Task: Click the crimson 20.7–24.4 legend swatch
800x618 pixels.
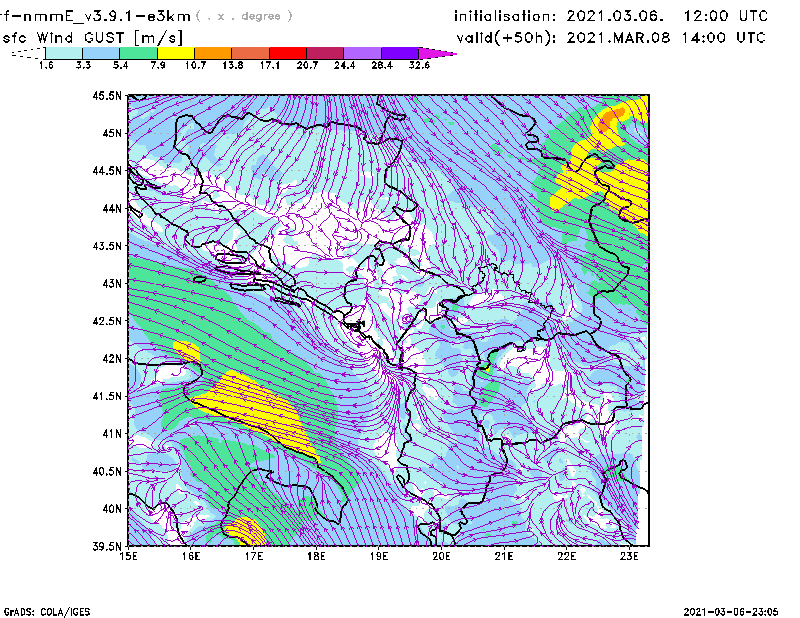Action: [325, 53]
